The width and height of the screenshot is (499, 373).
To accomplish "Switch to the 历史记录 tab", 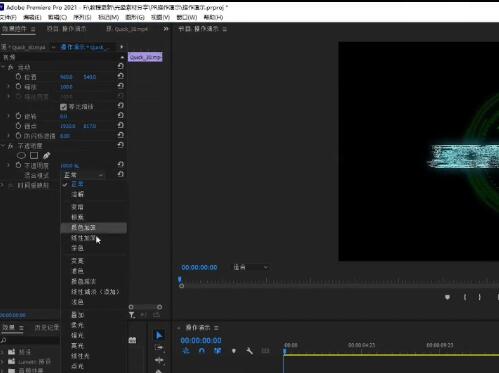I will [47, 328].
